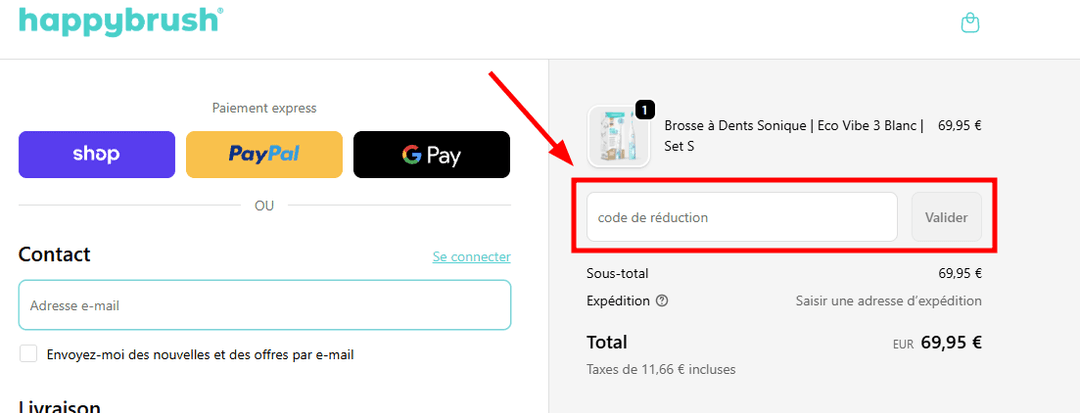This screenshot has width=1080, height=413.
Task: Pay with the Google Pay button
Action: [431, 154]
